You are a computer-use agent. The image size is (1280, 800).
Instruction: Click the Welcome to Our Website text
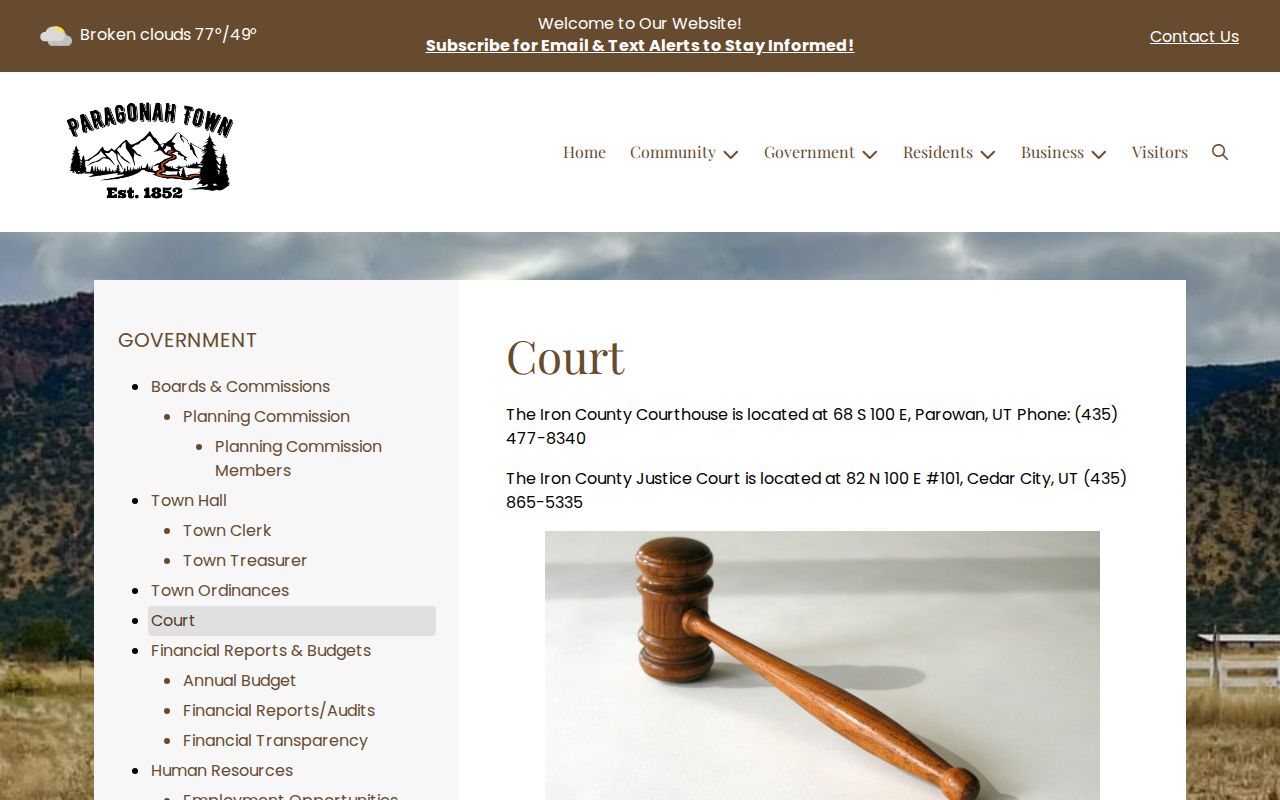pyautogui.click(x=640, y=23)
